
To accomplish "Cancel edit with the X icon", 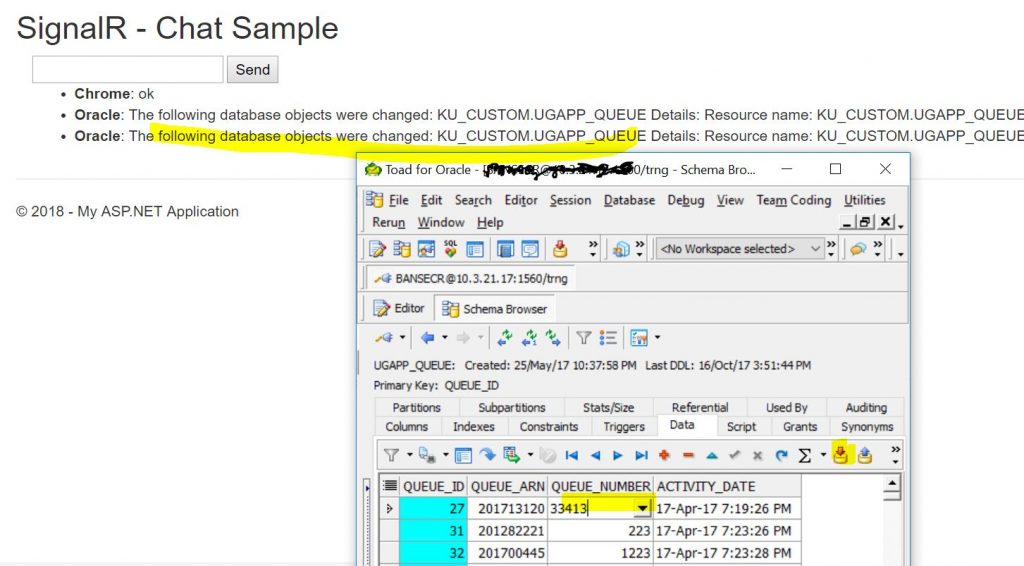I will pyautogui.click(x=758, y=456).
